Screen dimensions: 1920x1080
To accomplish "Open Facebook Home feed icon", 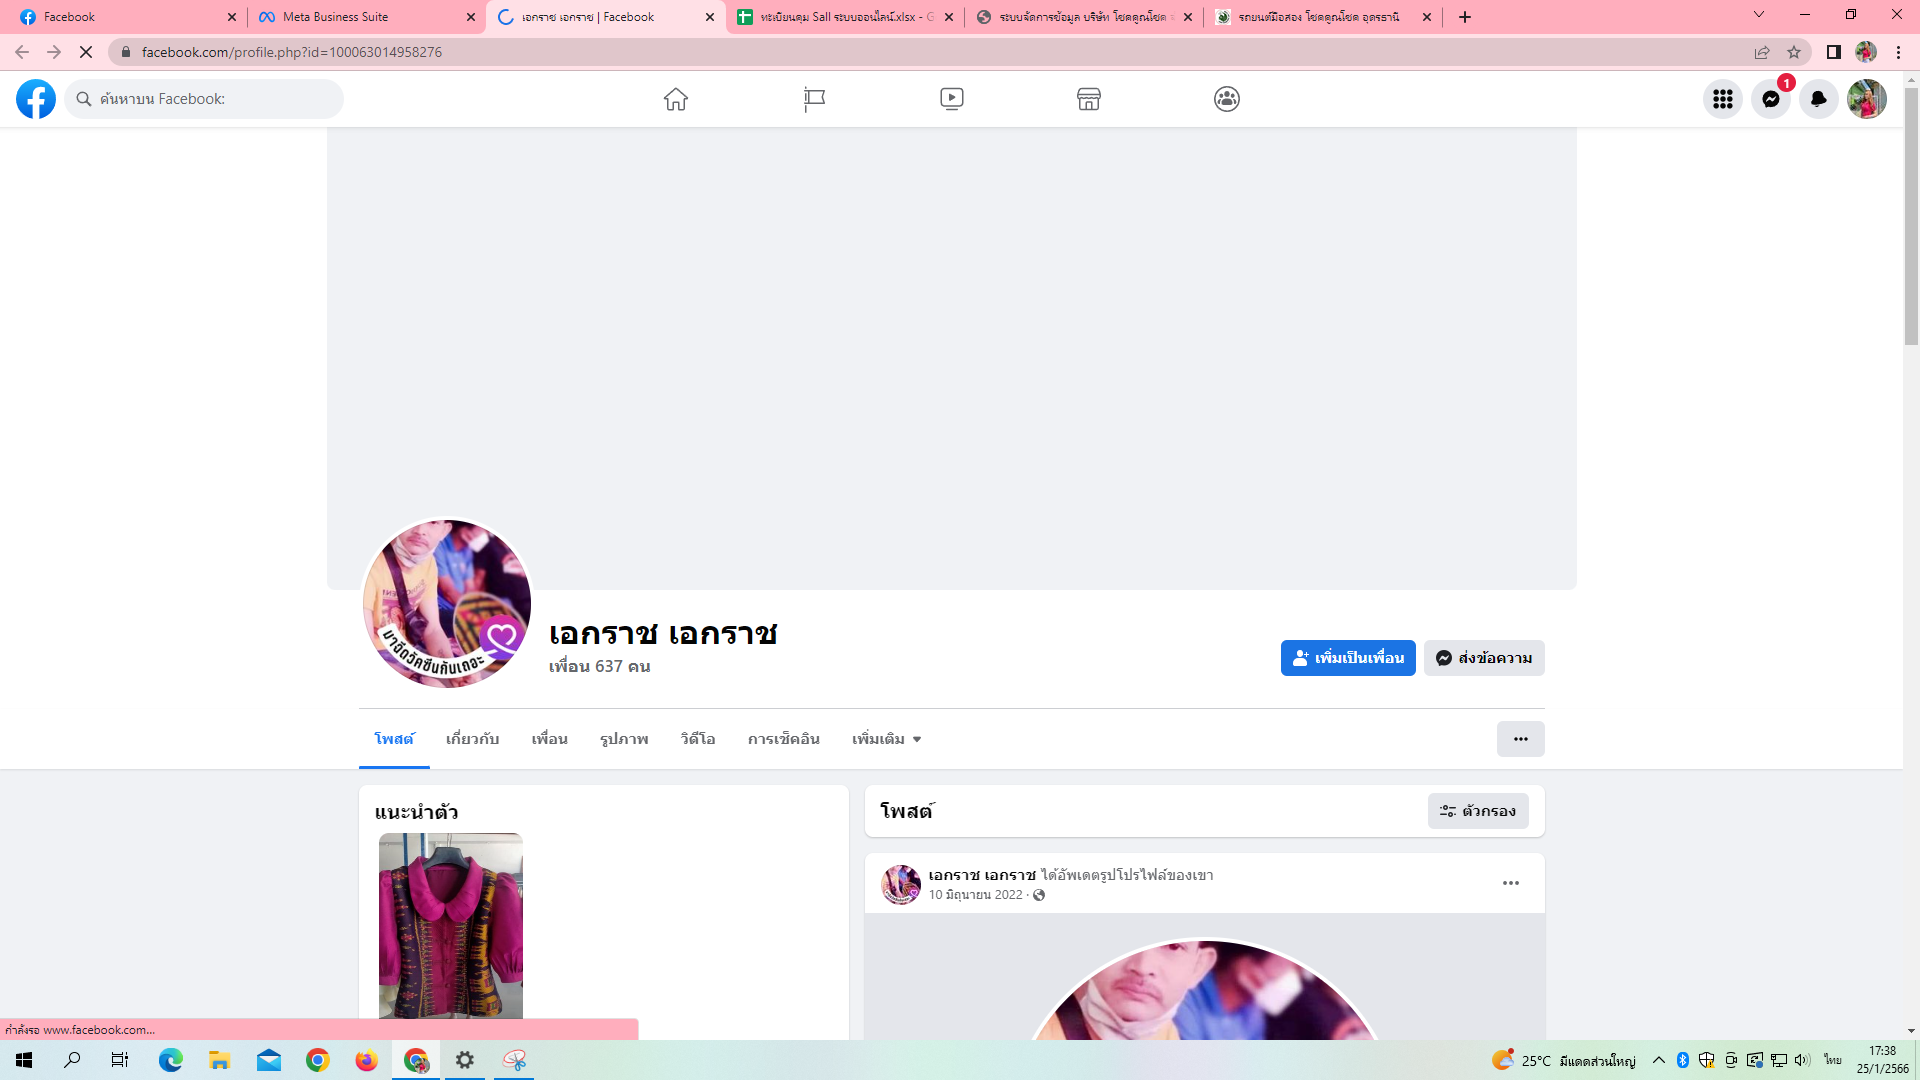I will [x=676, y=99].
